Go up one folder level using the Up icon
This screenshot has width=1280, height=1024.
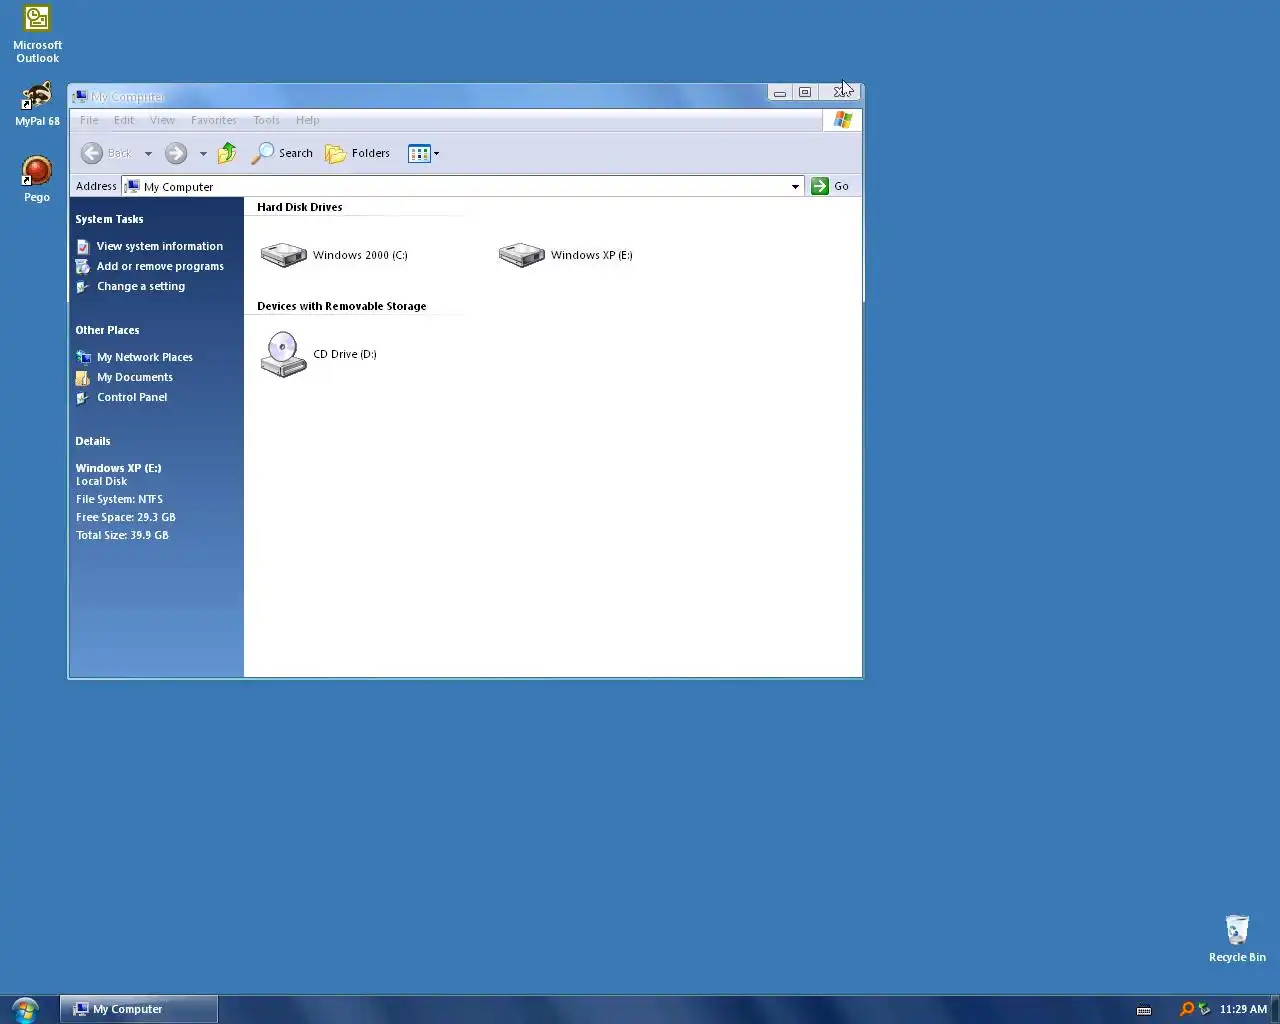coord(227,153)
